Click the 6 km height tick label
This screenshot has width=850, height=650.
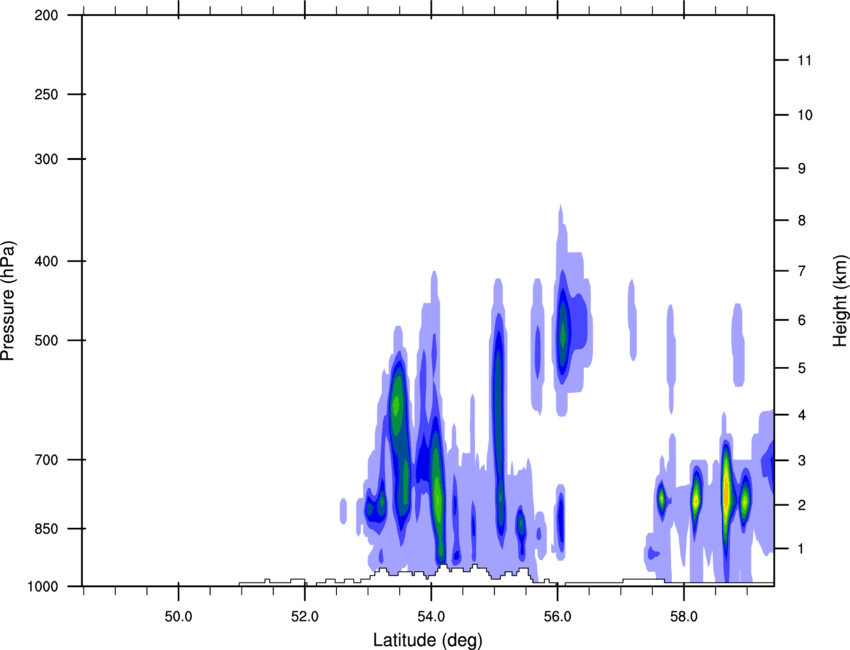click(801, 320)
